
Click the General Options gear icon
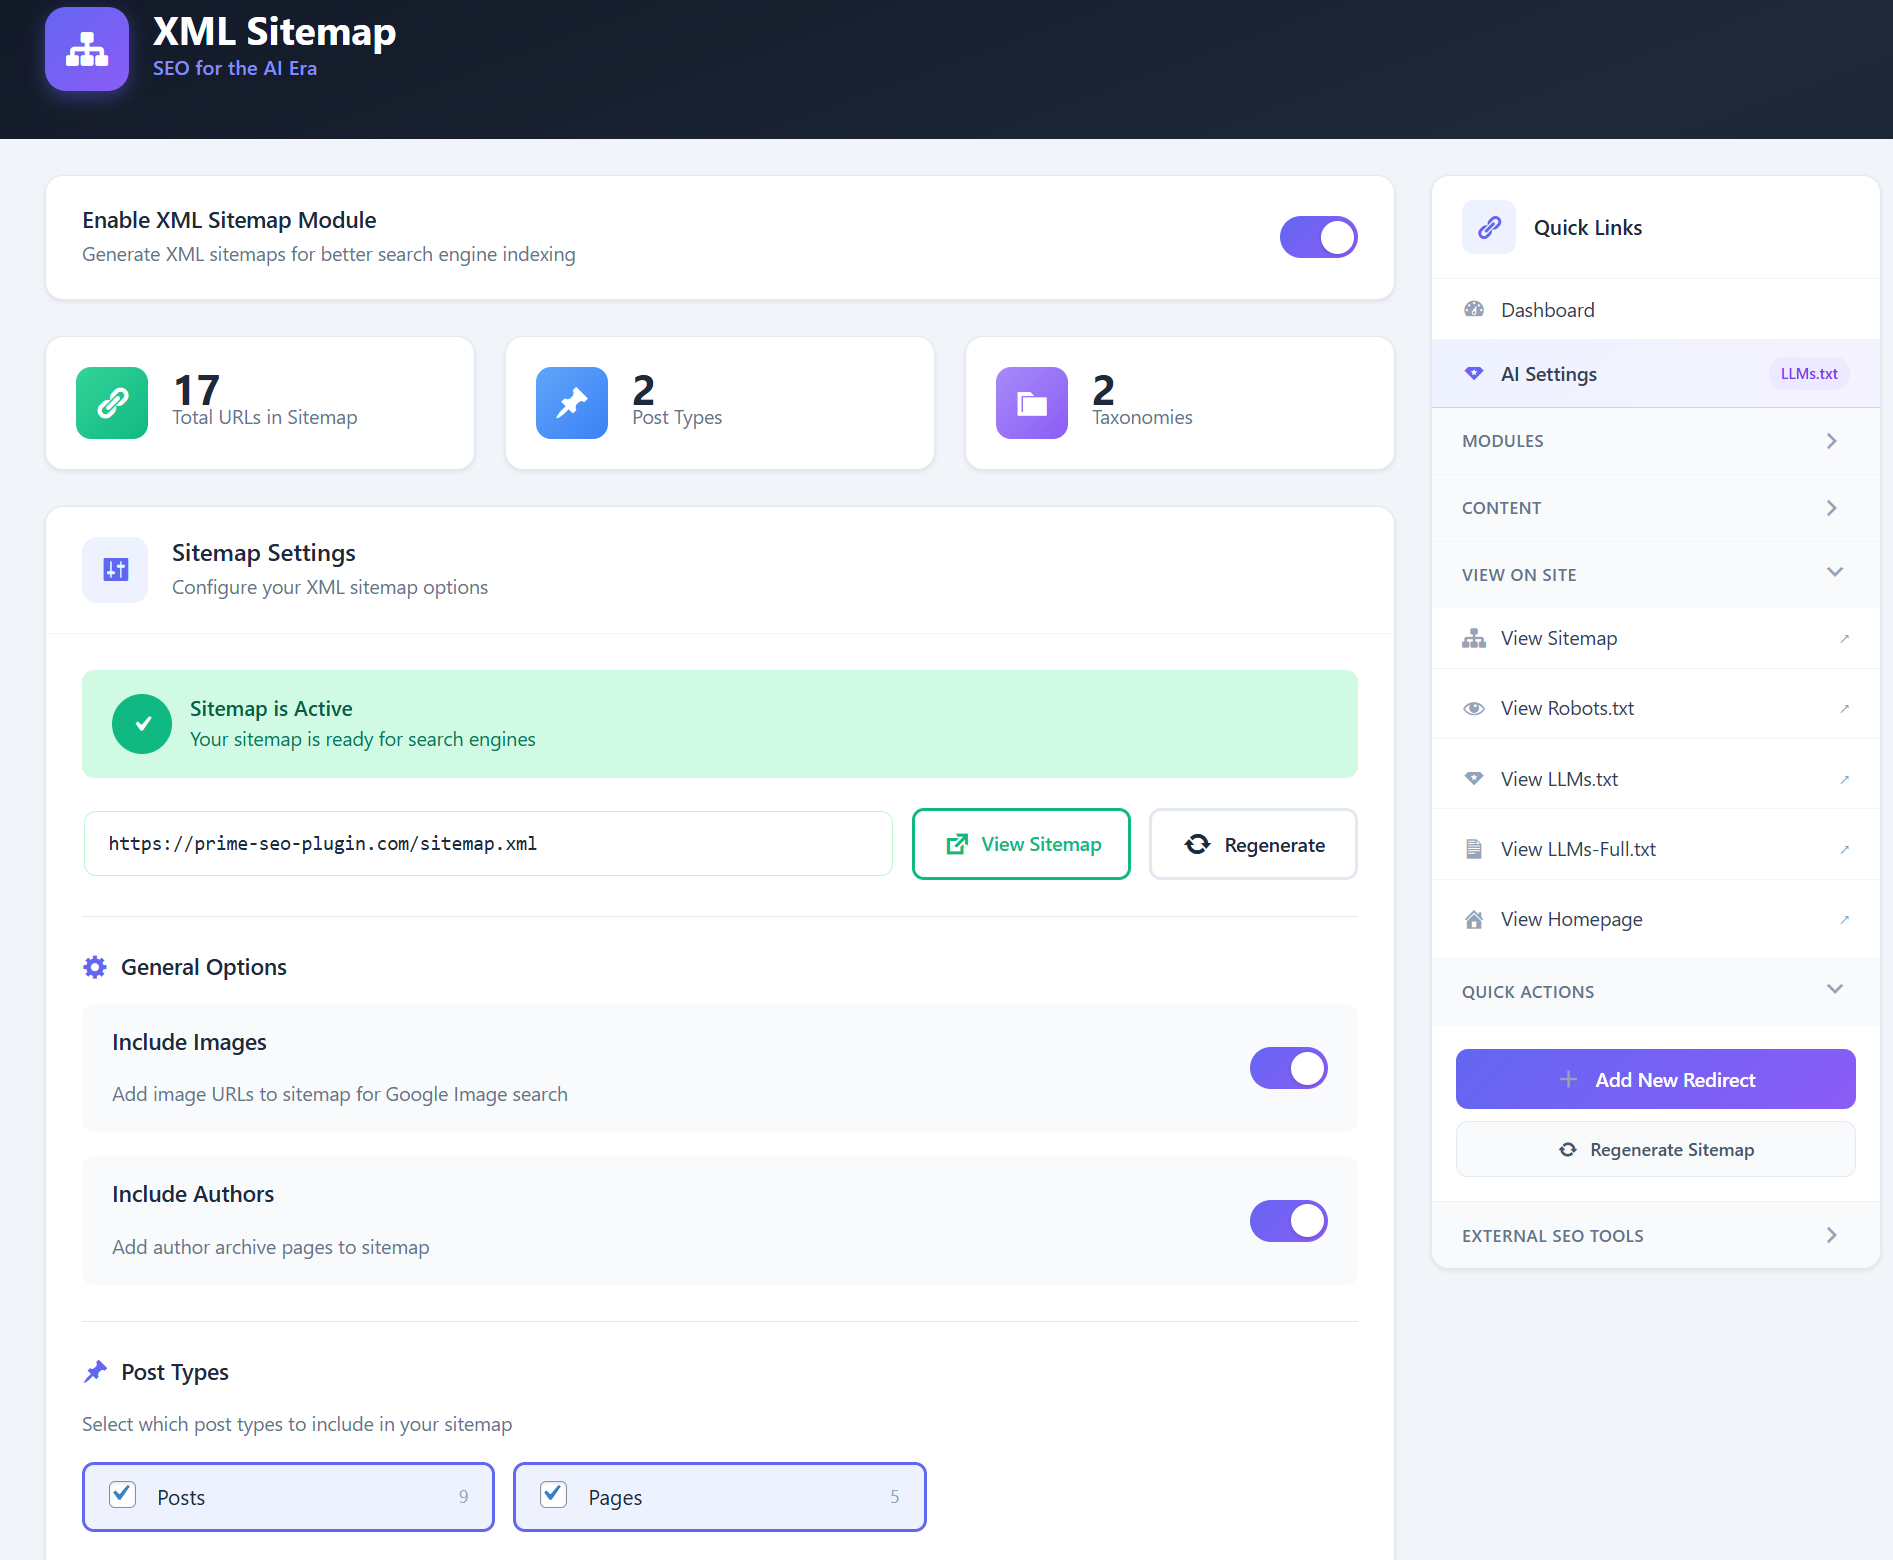click(95, 967)
